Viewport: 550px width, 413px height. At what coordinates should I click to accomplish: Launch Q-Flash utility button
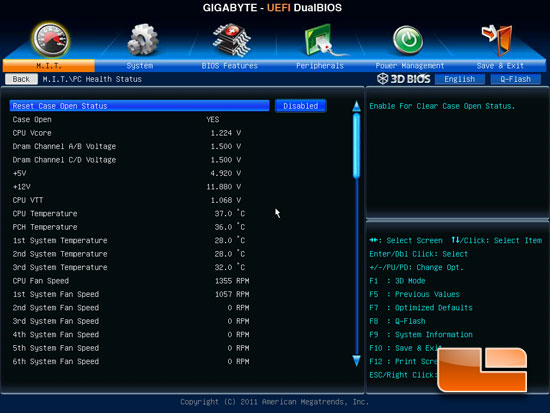pyautogui.click(x=515, y=79)
